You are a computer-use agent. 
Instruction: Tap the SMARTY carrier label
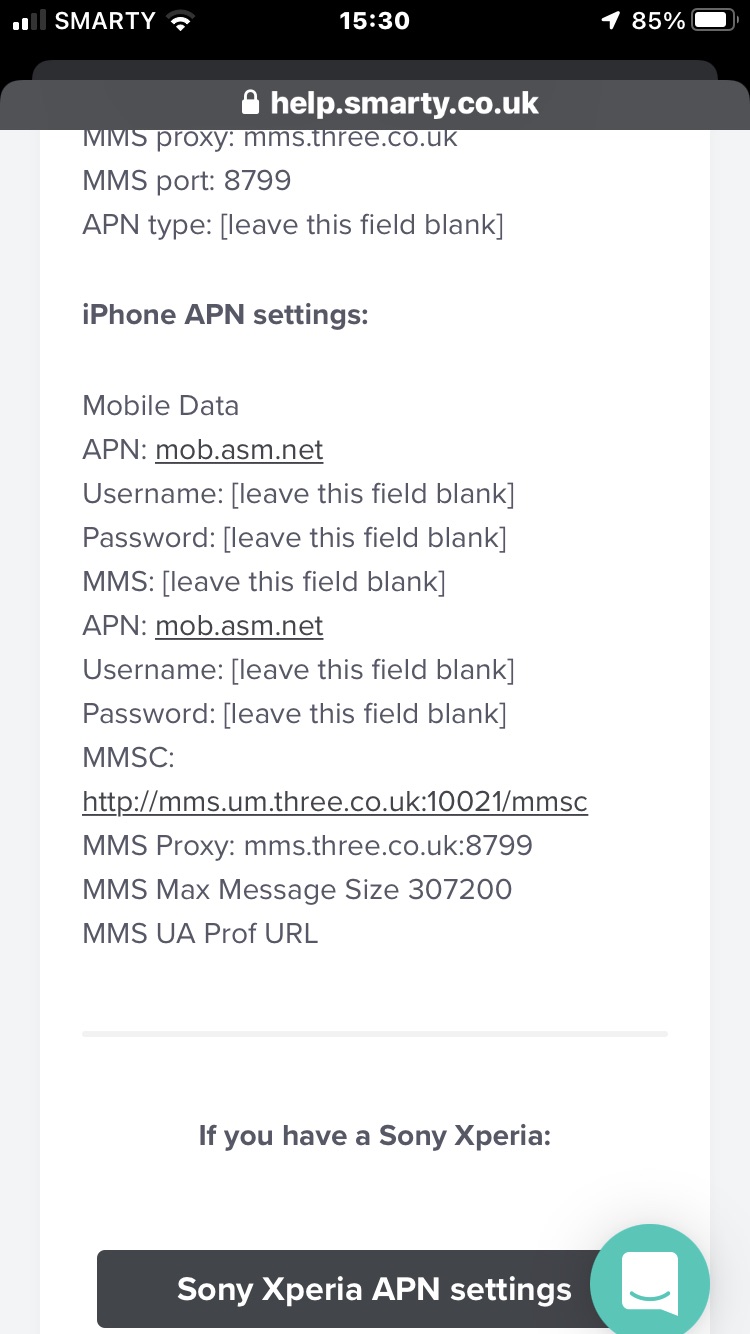(105, 21)
